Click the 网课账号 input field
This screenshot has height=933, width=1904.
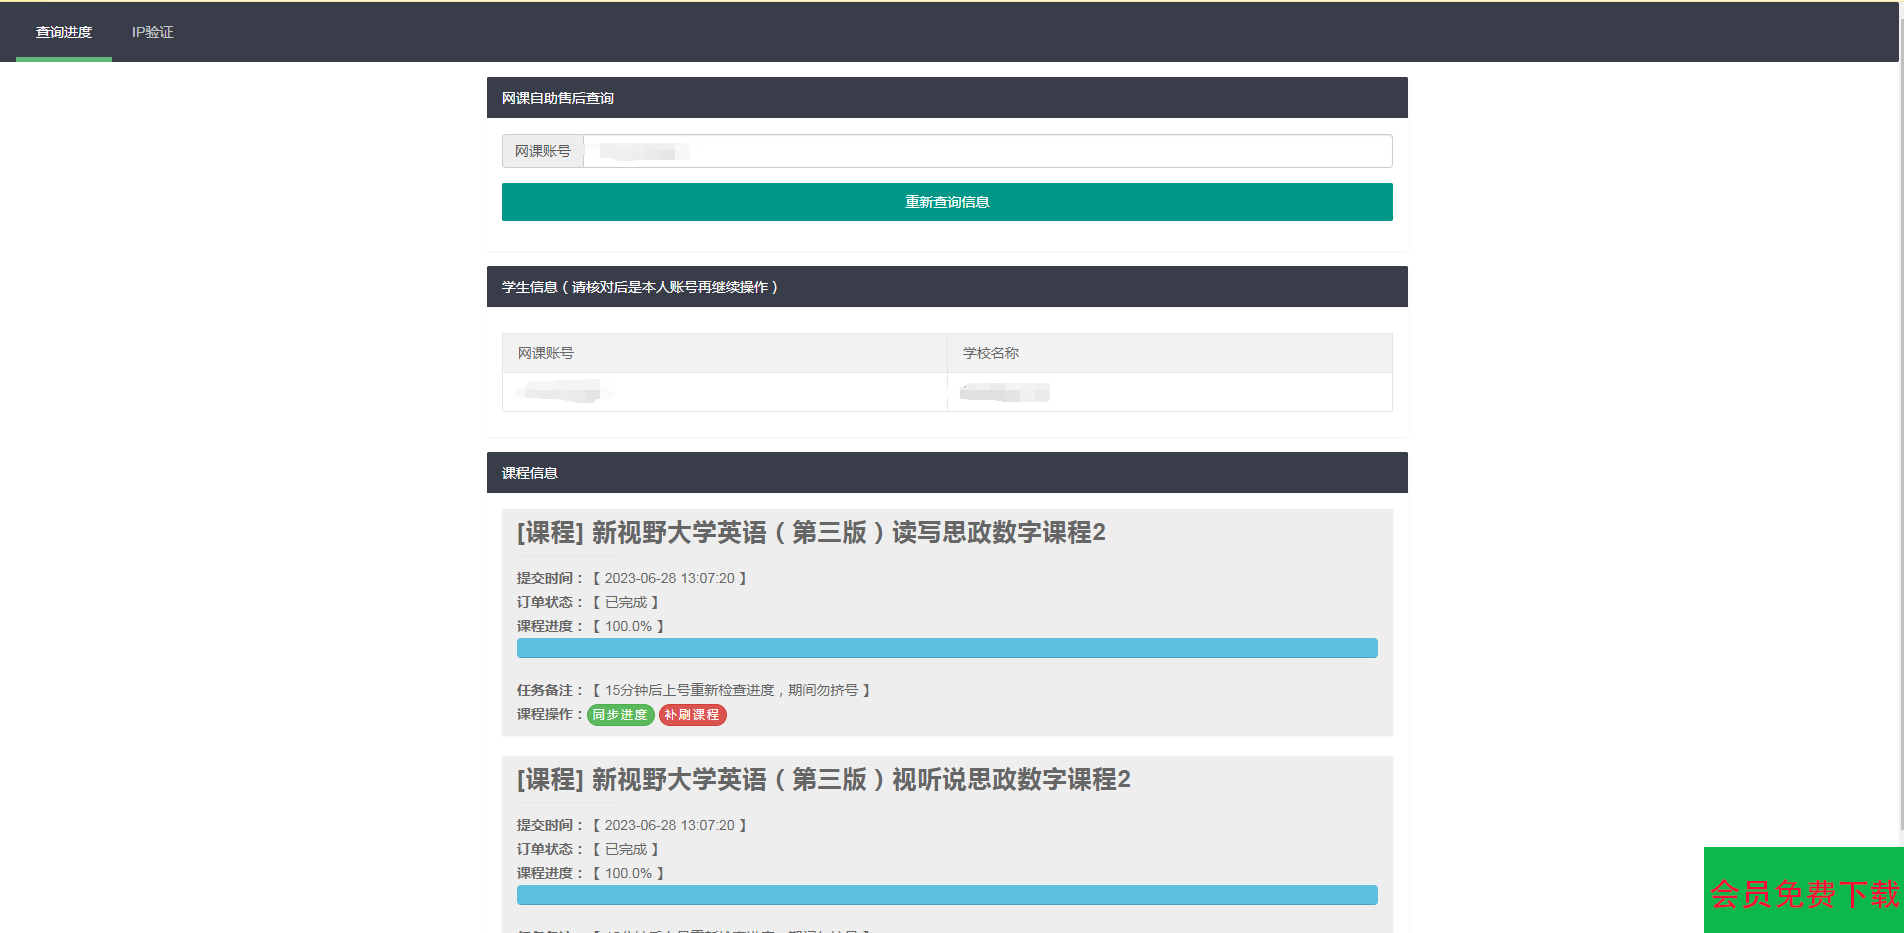click(x=987, y=151)
